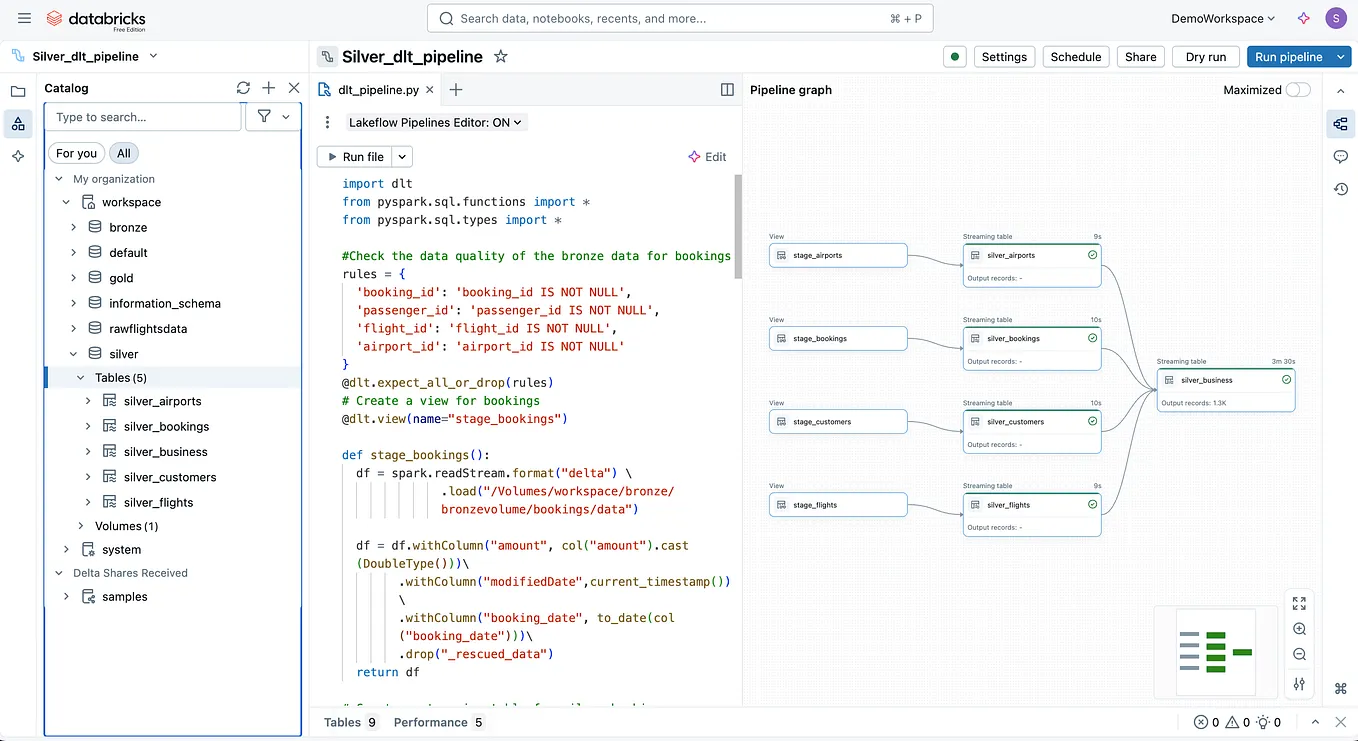
Task: Zoom in on the pipeline graph
Action: pos(1299,629)
